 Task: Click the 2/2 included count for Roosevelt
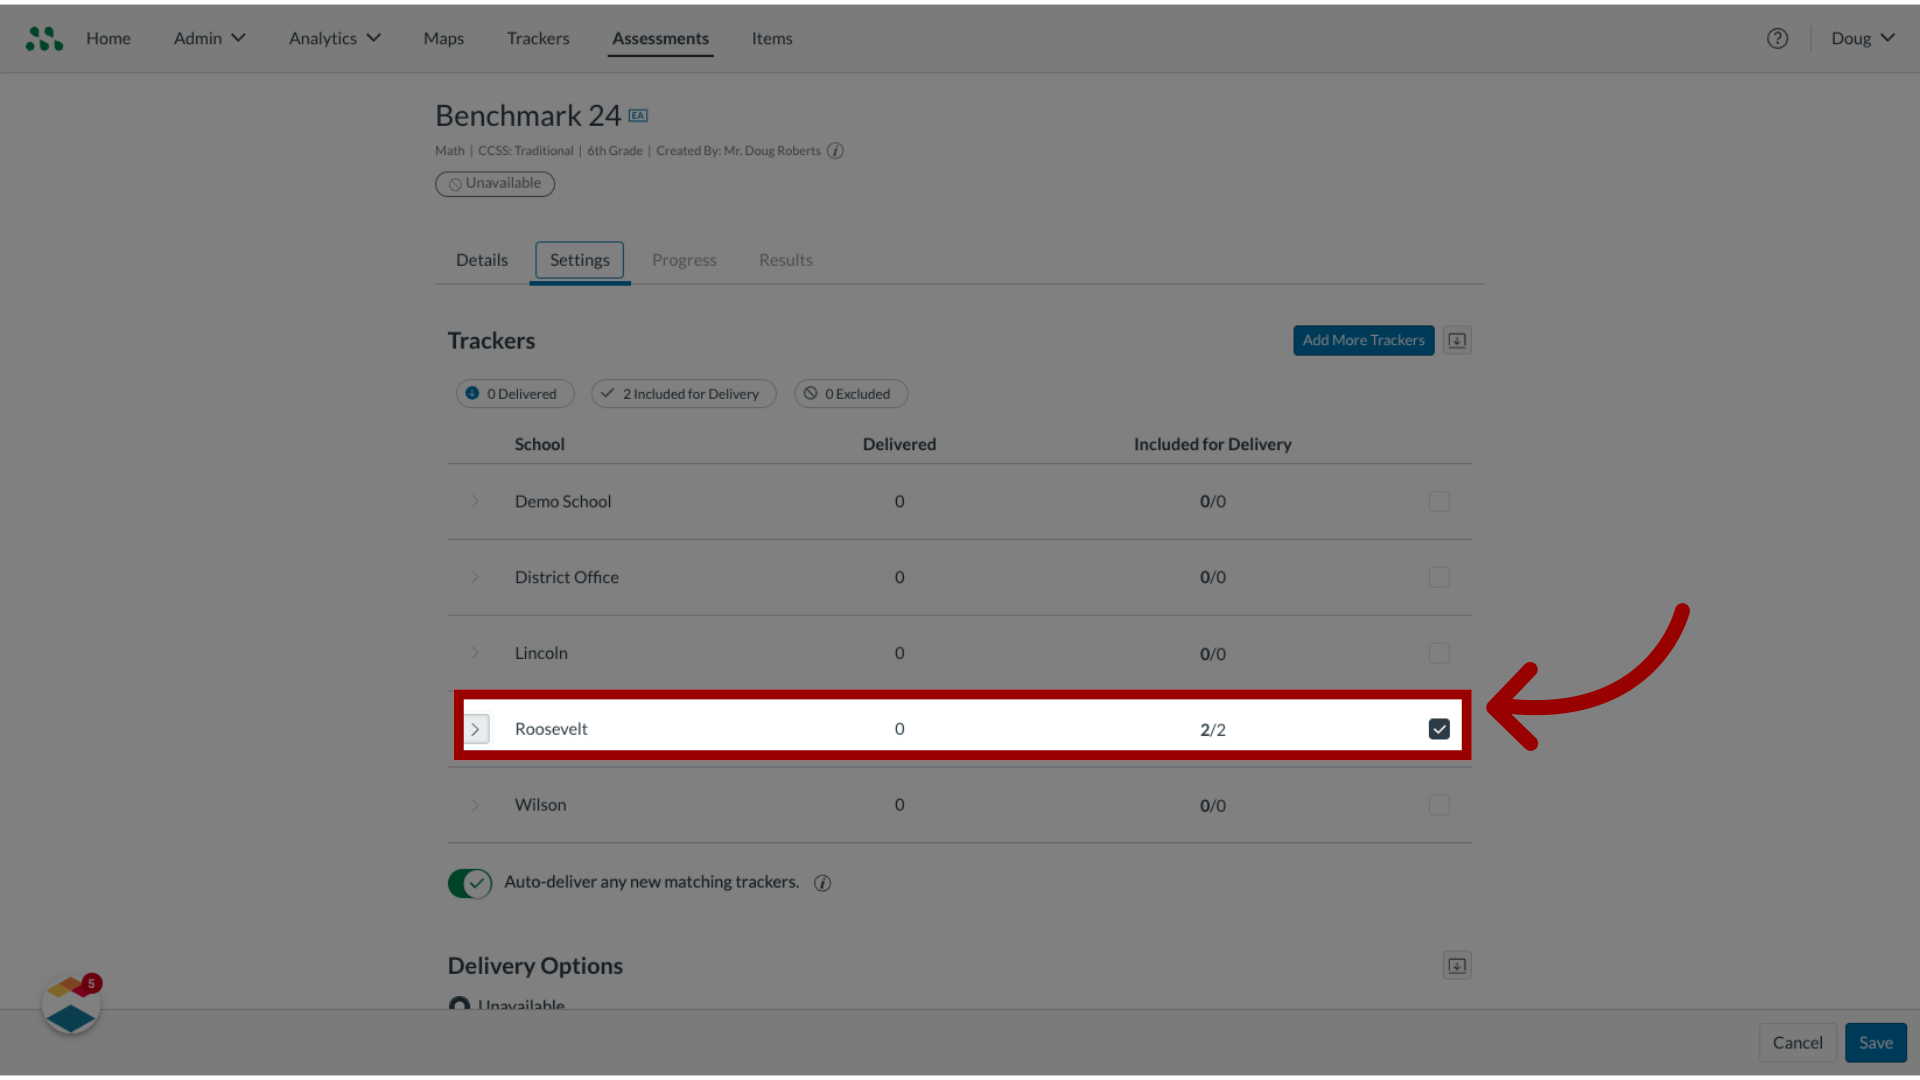[x=1213, y=730]
